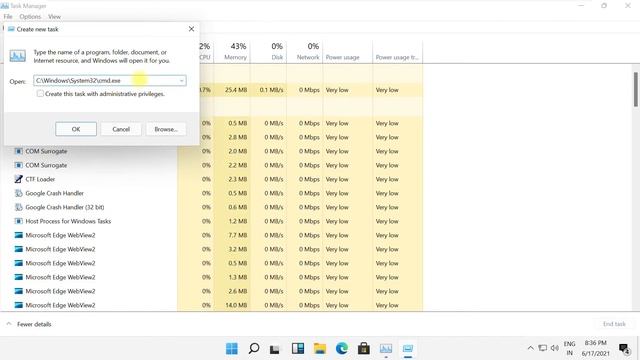Click the ENG IN language indicator

pyautogui.click(x=569, y=348)
